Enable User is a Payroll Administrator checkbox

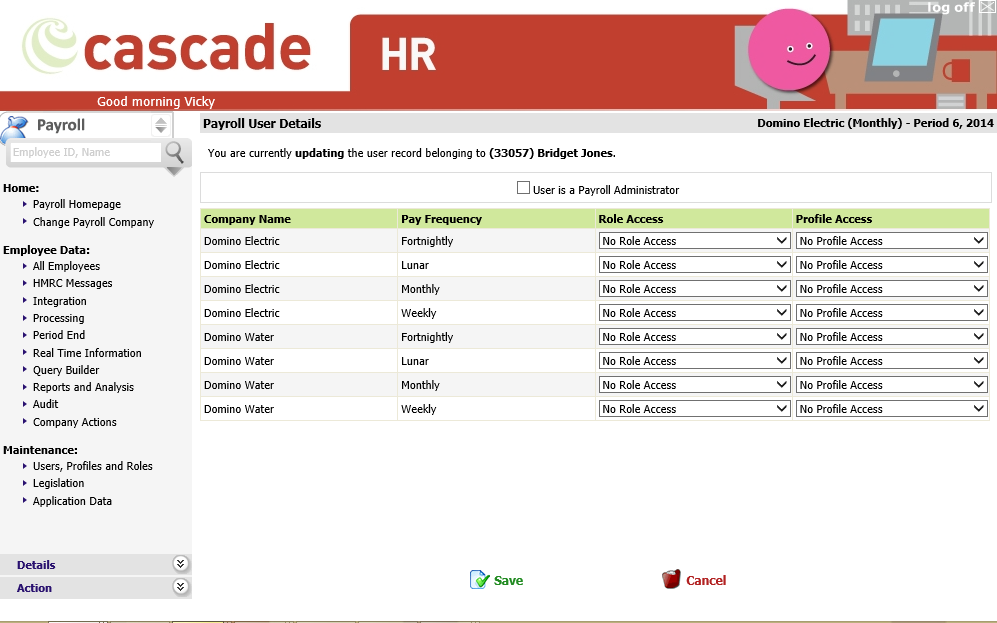(x=523, y=188)
